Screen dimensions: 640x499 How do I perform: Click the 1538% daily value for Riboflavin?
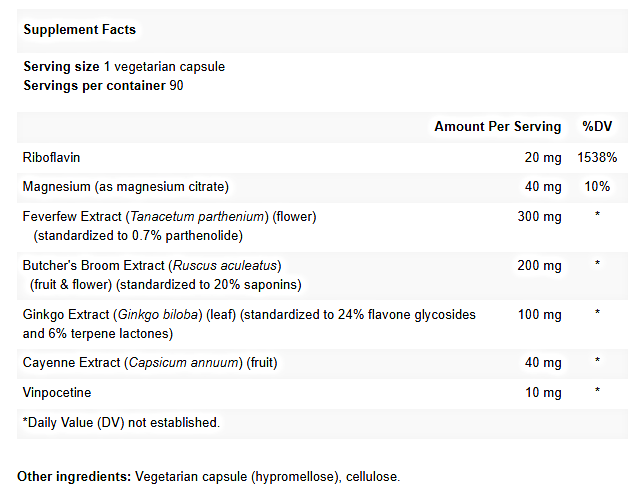[x=597, y=158]
